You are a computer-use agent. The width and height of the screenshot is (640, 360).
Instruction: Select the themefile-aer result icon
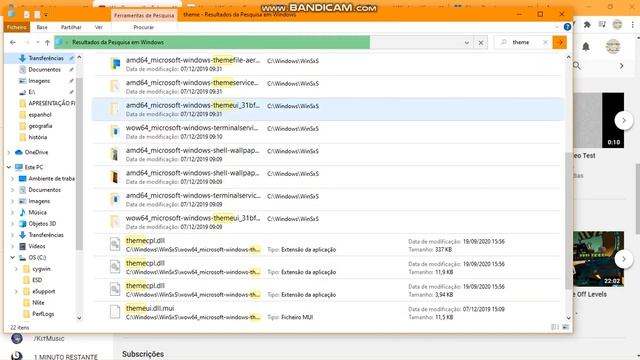(x=116, y=64)
